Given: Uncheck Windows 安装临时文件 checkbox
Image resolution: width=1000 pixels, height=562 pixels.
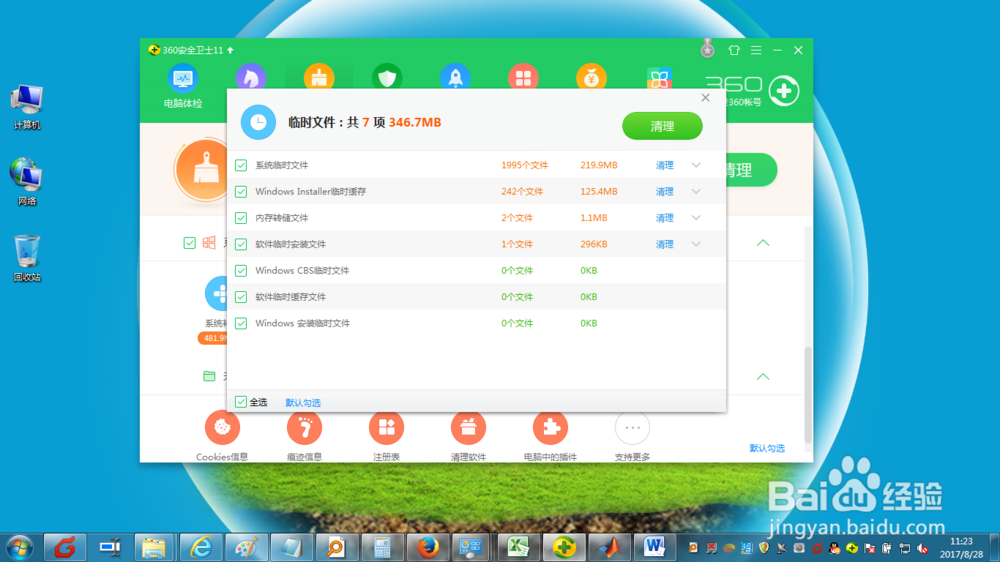Looking at the screenshot, I should click(x=241, y=323).
